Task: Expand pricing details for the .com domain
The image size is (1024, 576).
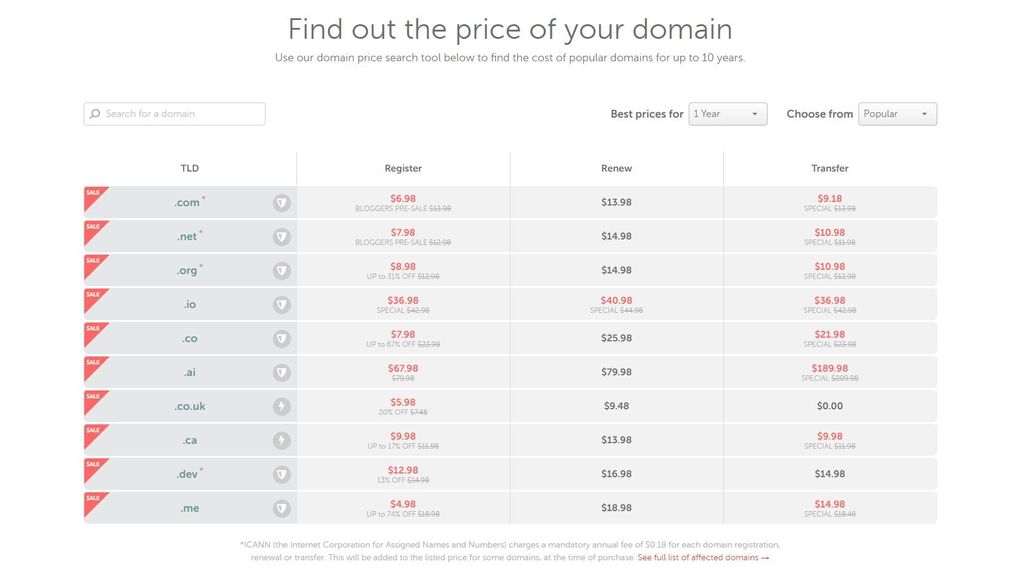Action: pos(281,202)
